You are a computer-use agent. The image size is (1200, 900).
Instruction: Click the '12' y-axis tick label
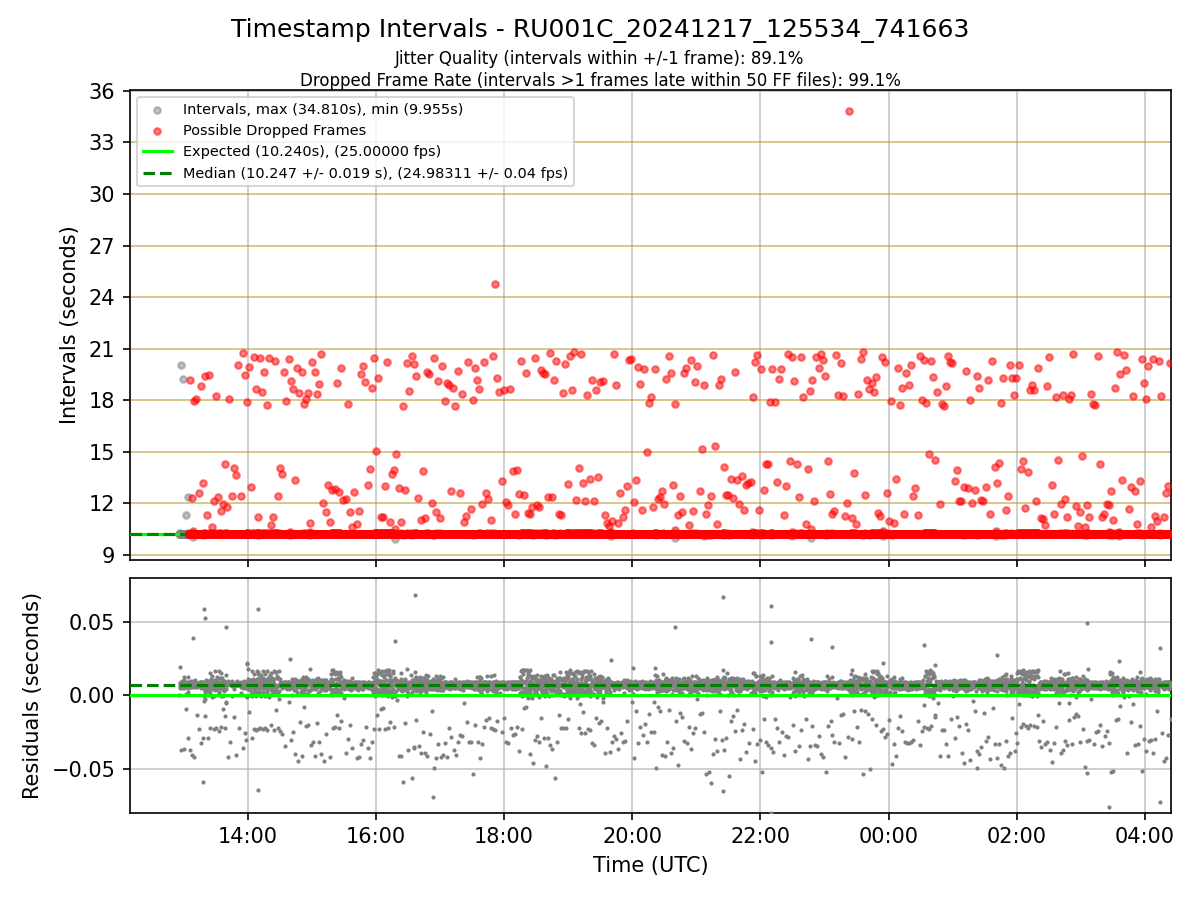103,503
